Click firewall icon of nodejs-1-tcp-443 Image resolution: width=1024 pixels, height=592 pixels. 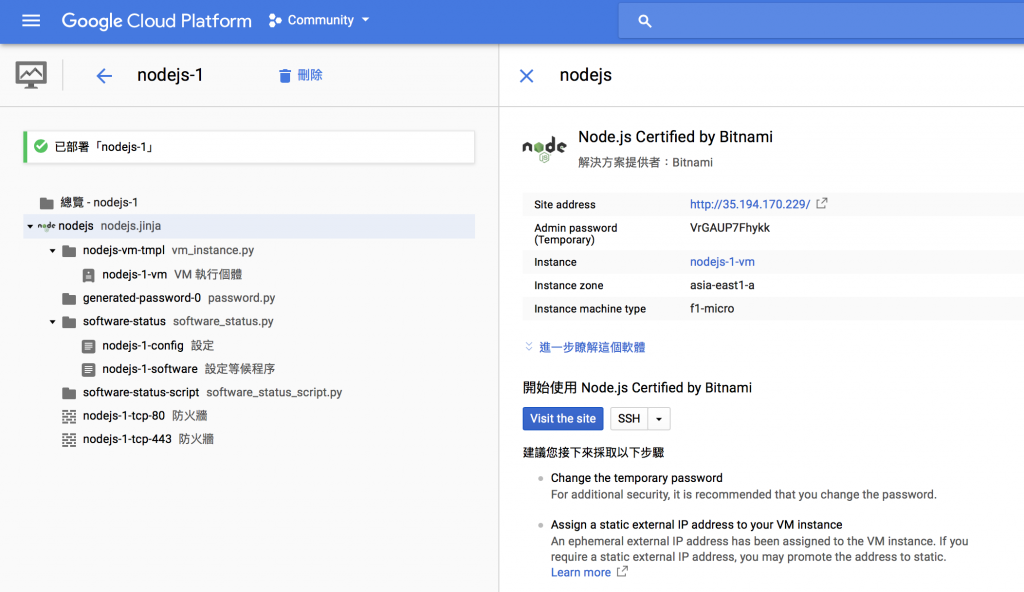(69, 440)
